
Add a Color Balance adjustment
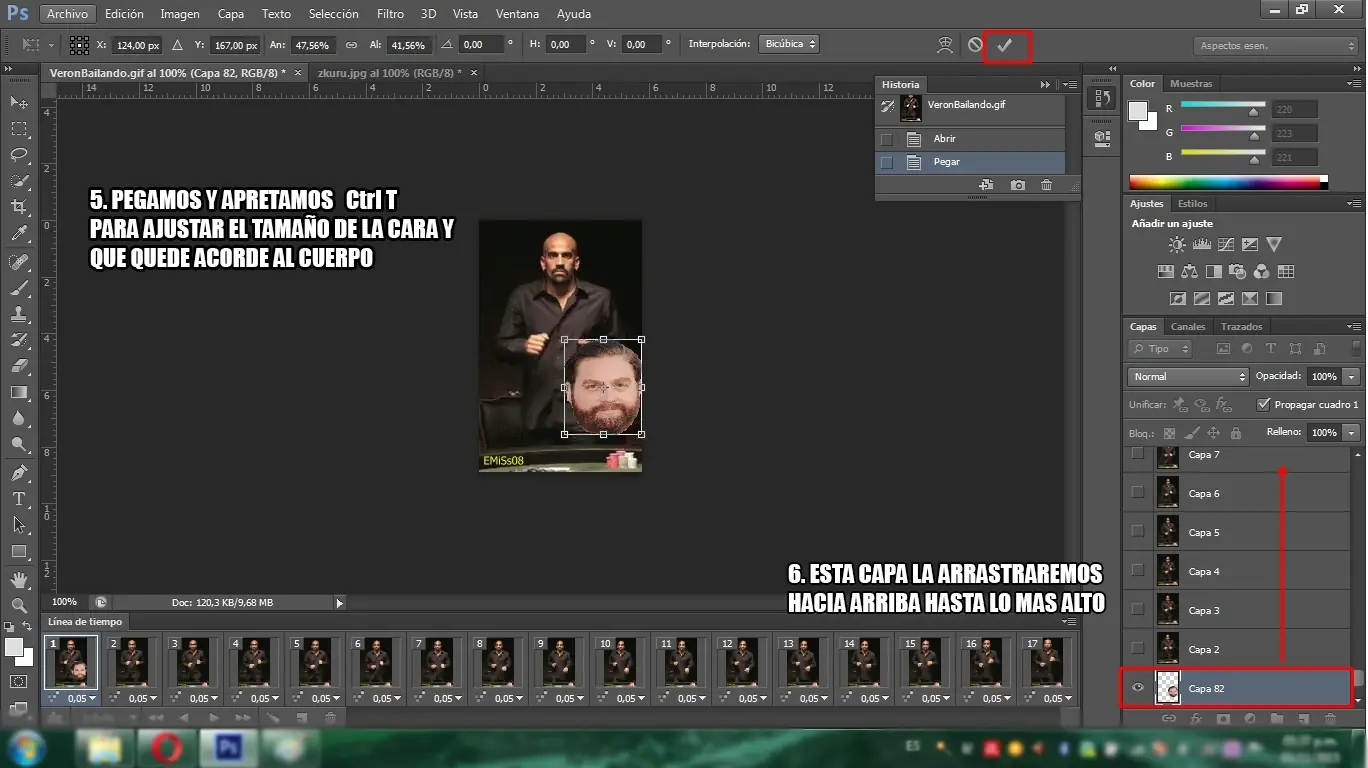click(x=1190, y=271)
